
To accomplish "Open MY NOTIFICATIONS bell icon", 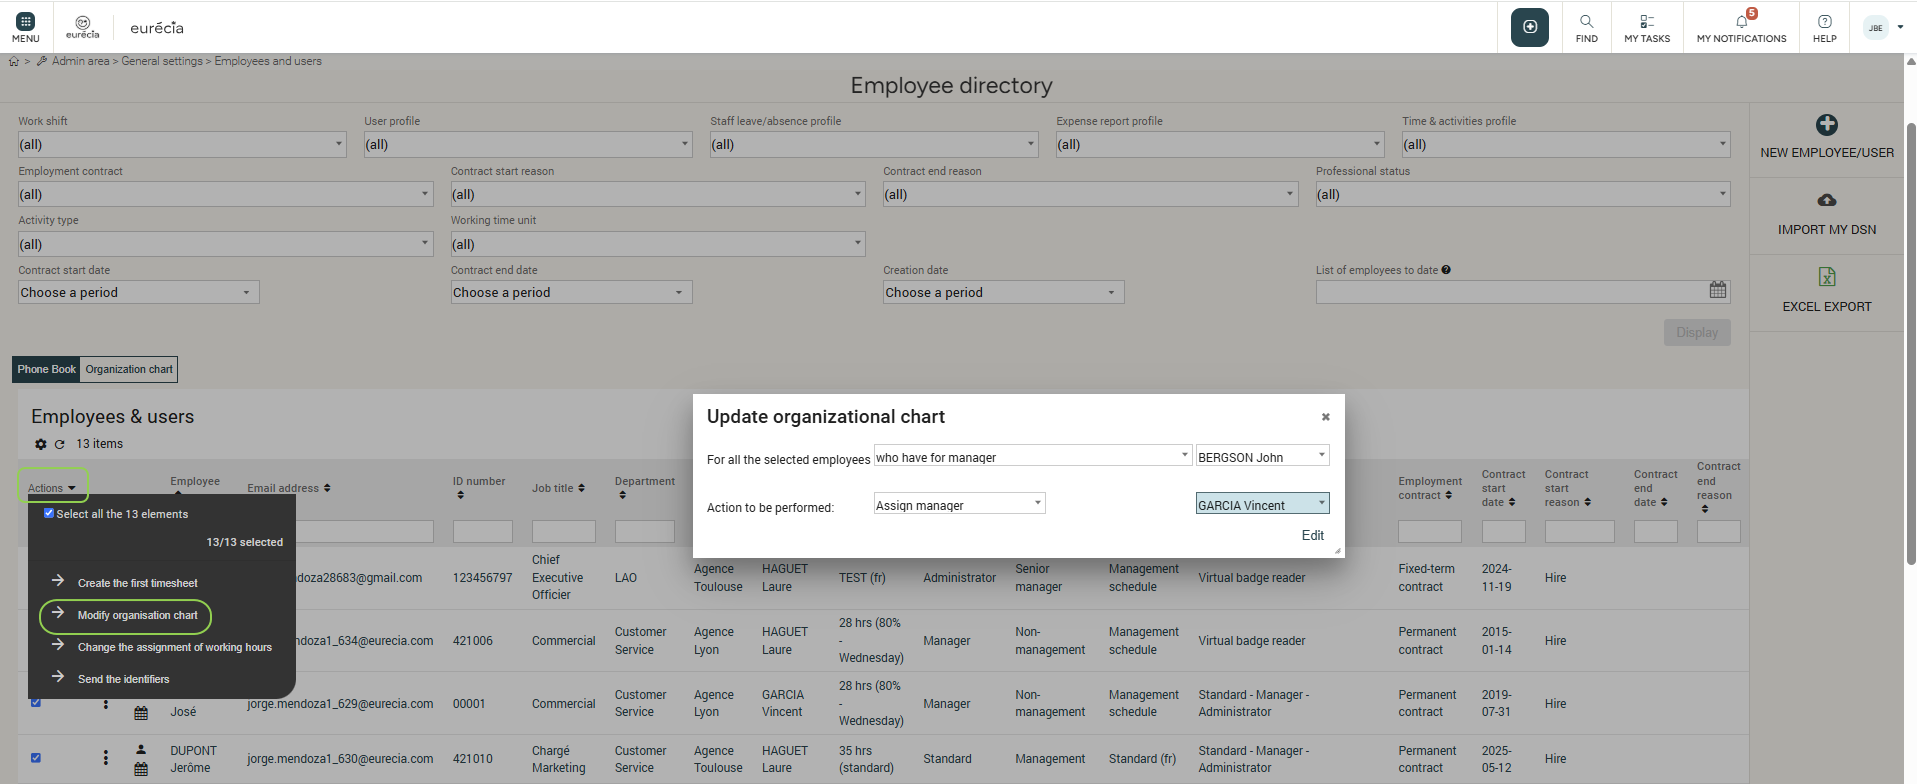I will tap(1741, 21).
